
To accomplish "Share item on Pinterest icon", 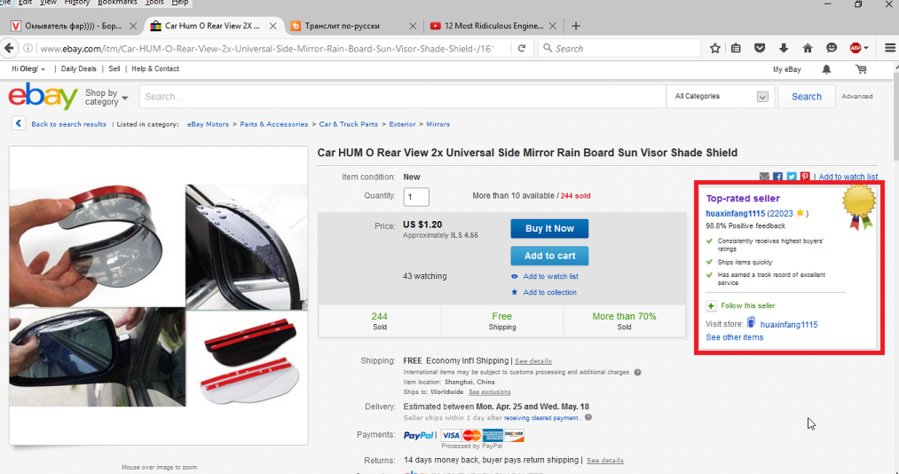I will tap(805, 177).
